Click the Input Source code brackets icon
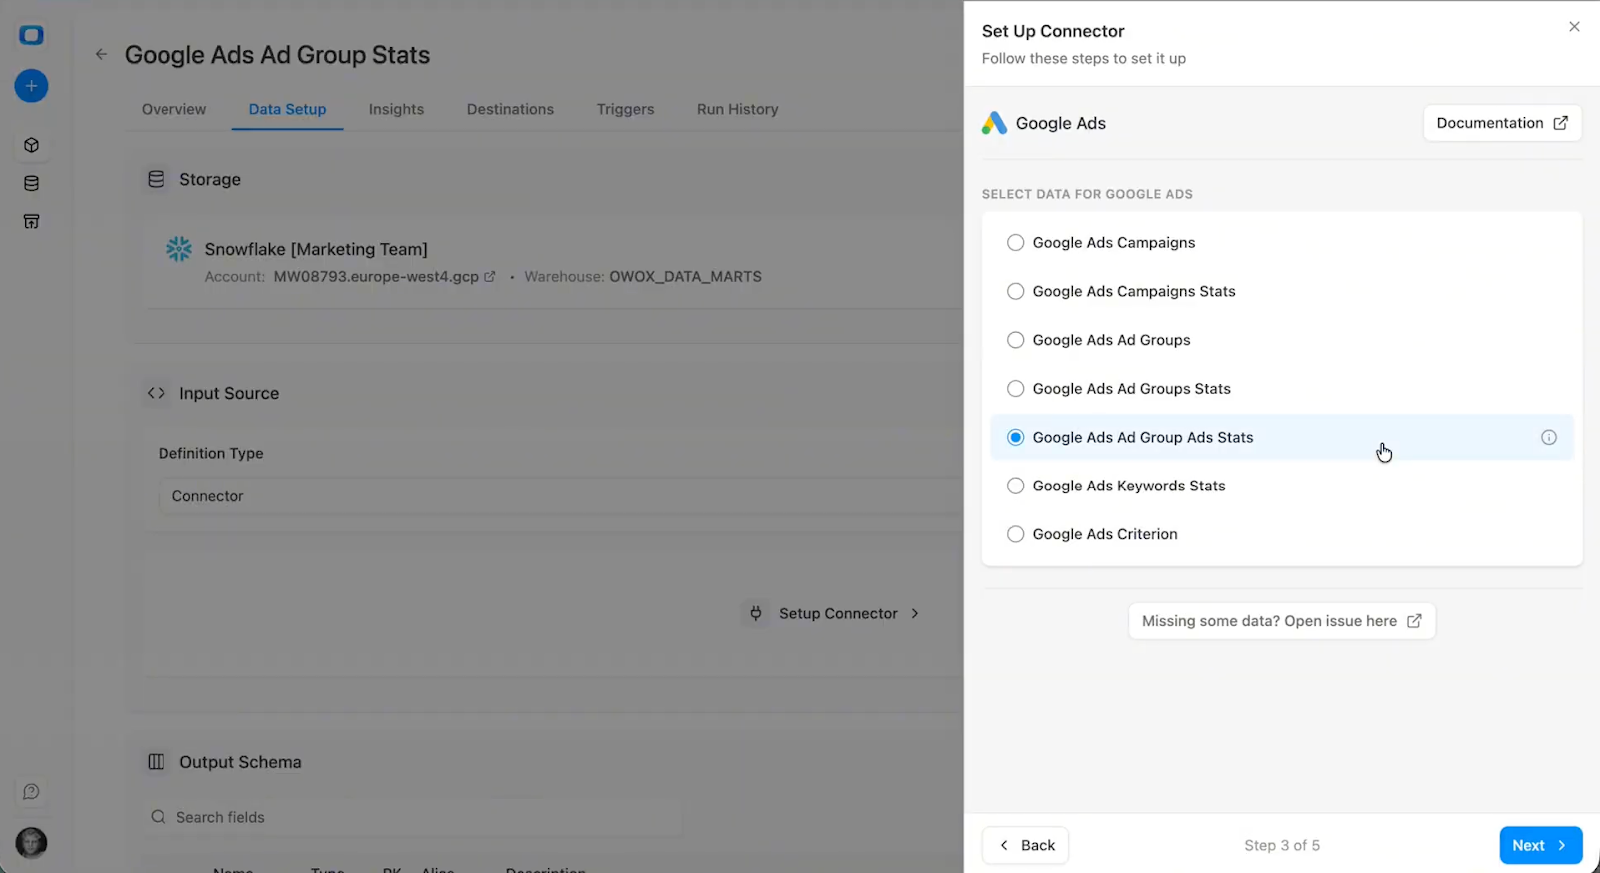Image resolution: width=1600 pixels, height=873 pixels. 156,393
